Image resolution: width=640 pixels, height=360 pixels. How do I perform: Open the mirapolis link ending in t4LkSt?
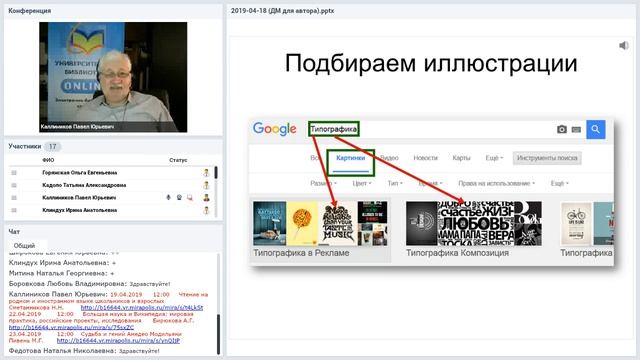coord(142,307)
